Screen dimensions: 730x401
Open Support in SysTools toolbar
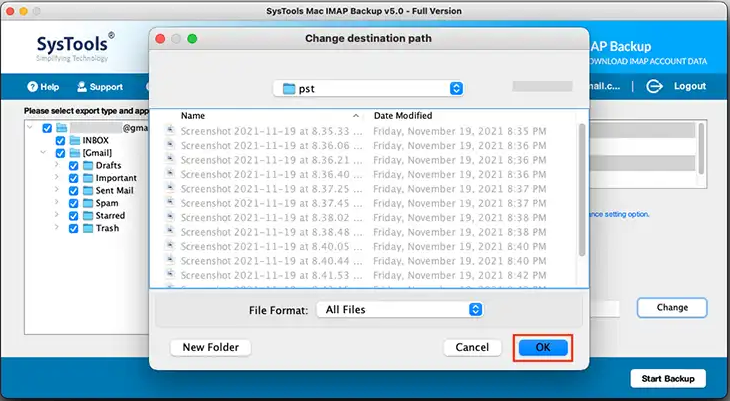click(x=100, y=87)
